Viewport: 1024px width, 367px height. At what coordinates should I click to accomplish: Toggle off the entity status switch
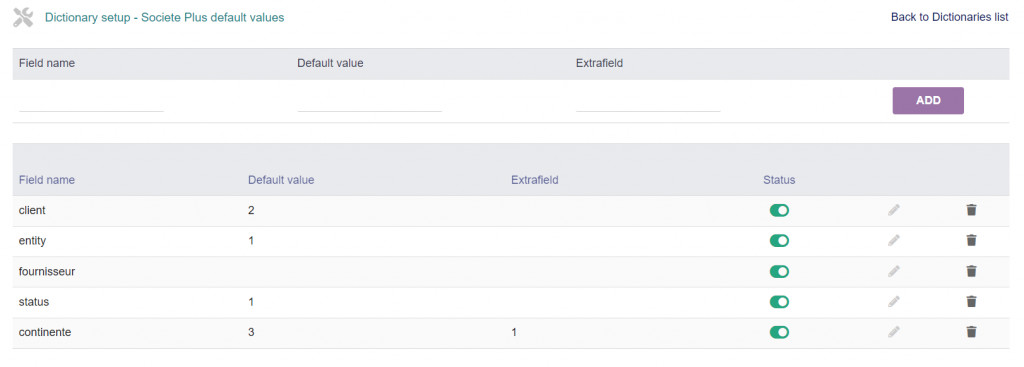(x=779, y=240)
